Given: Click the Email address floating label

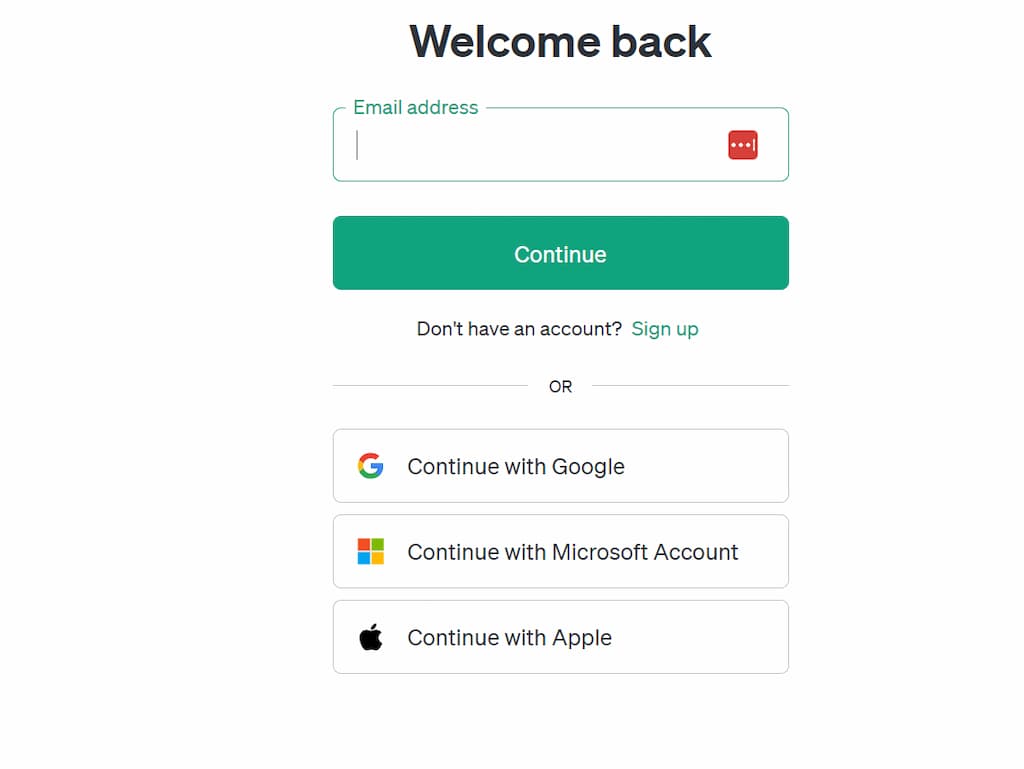Looking at the screenshot, I should point(416,107).
